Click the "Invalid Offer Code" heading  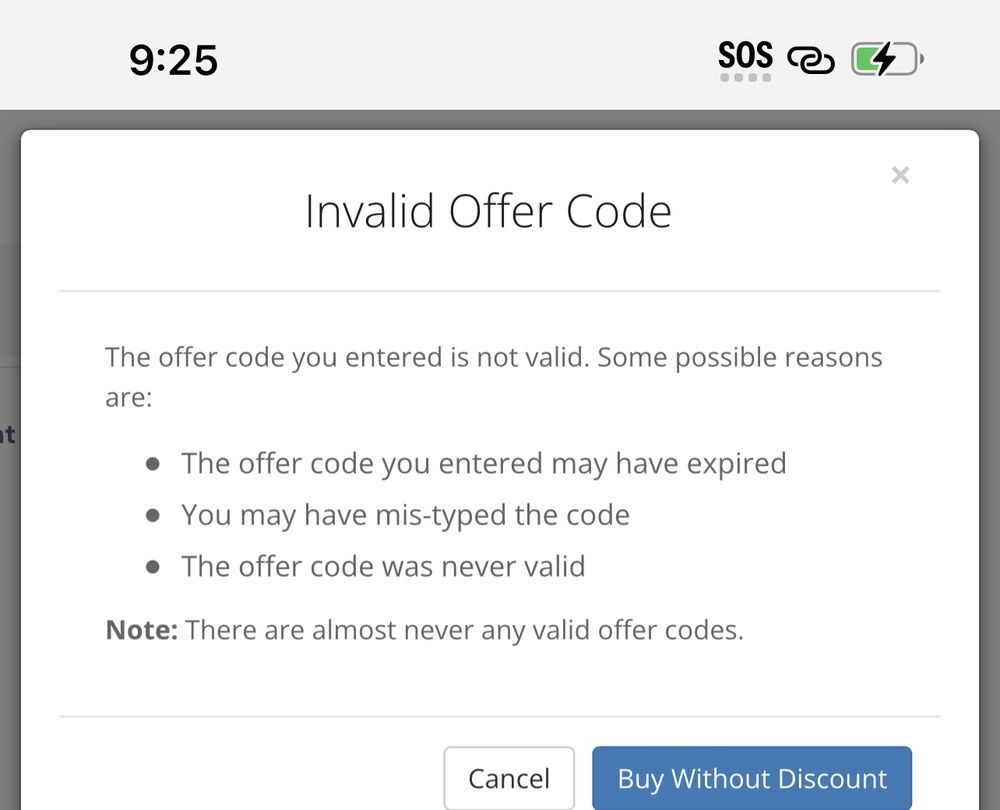(x=488, y=212)
